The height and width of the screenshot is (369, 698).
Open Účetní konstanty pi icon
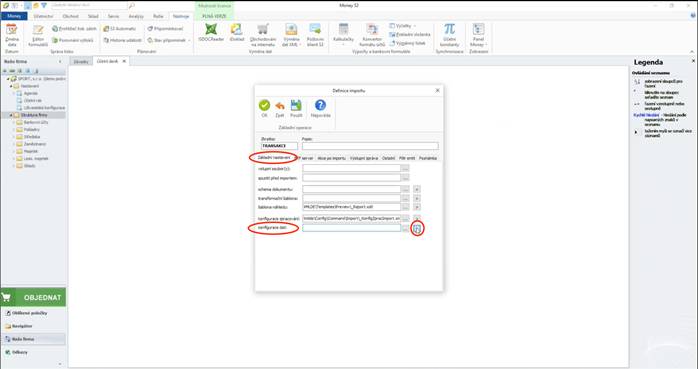click(449, 29)
